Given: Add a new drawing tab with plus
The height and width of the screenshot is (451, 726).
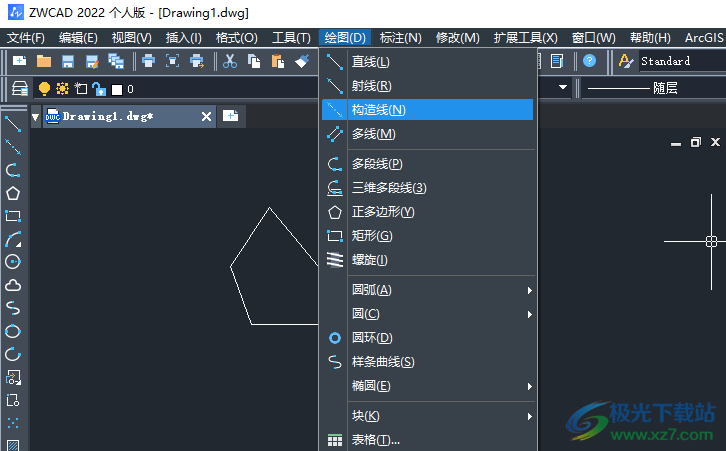Looking at the screenshot, I should click(x=231, y=116).
